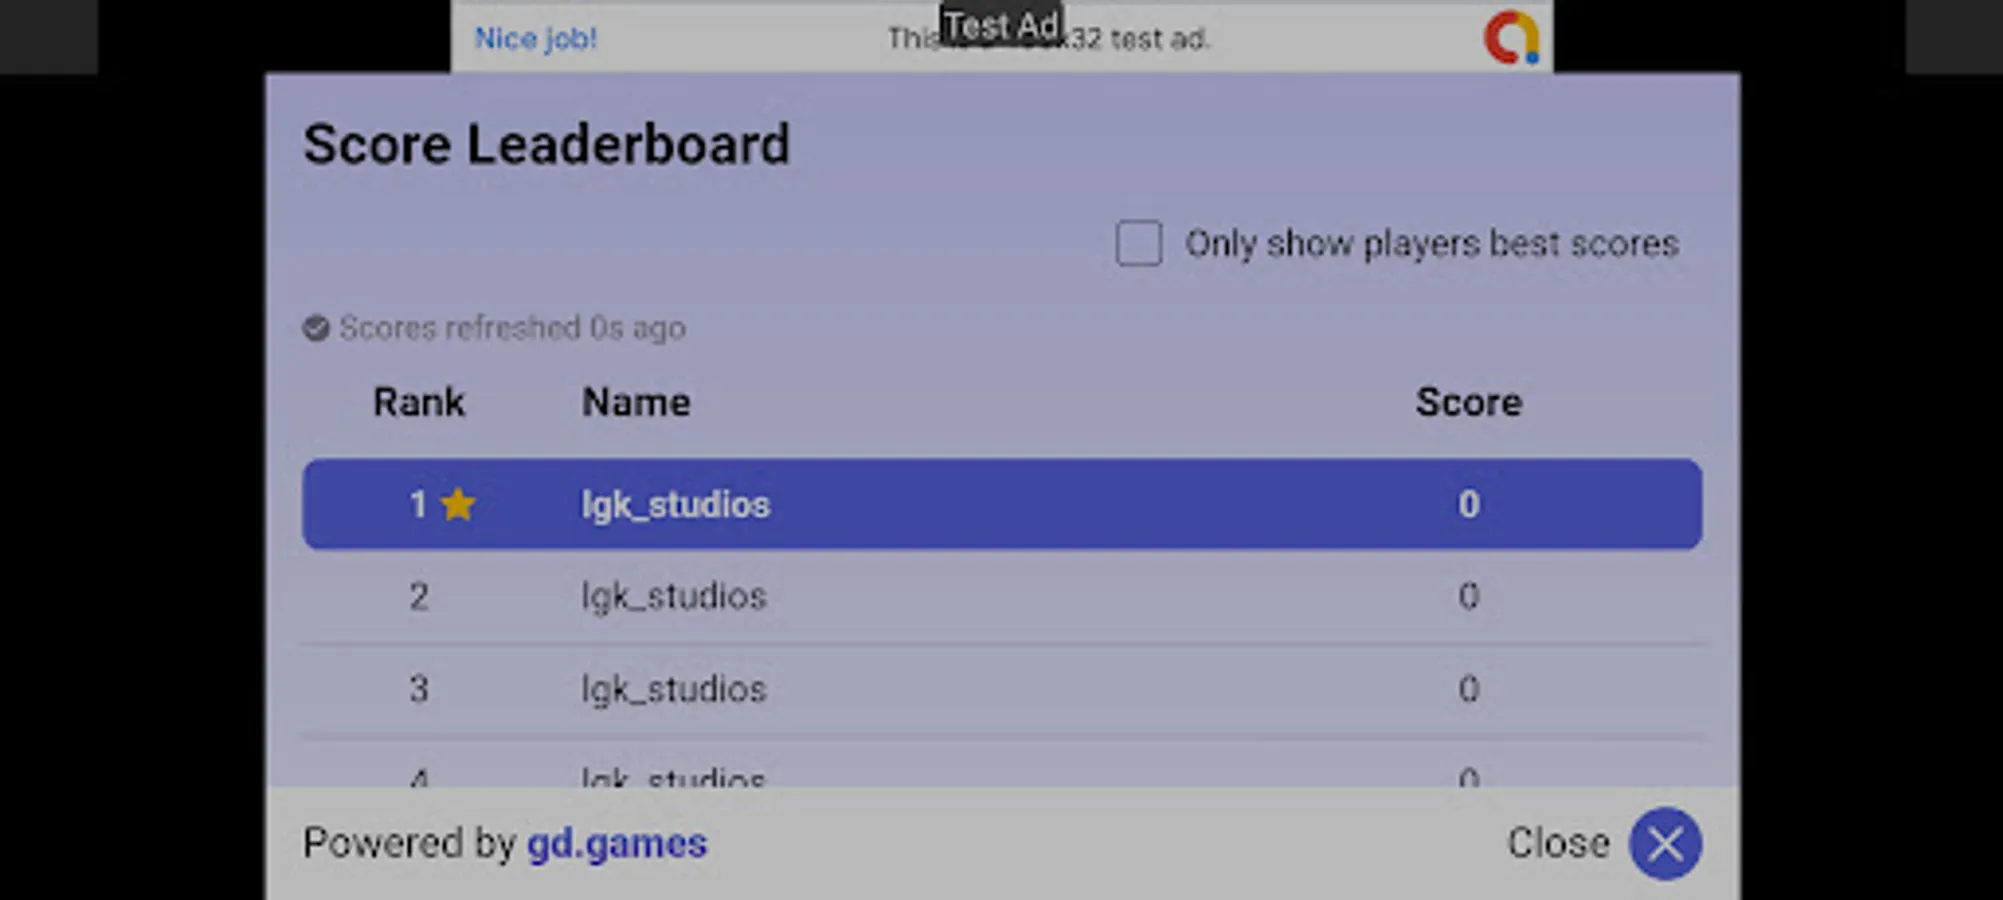
Task: Click the Close text button
Action: (1558, 843)
